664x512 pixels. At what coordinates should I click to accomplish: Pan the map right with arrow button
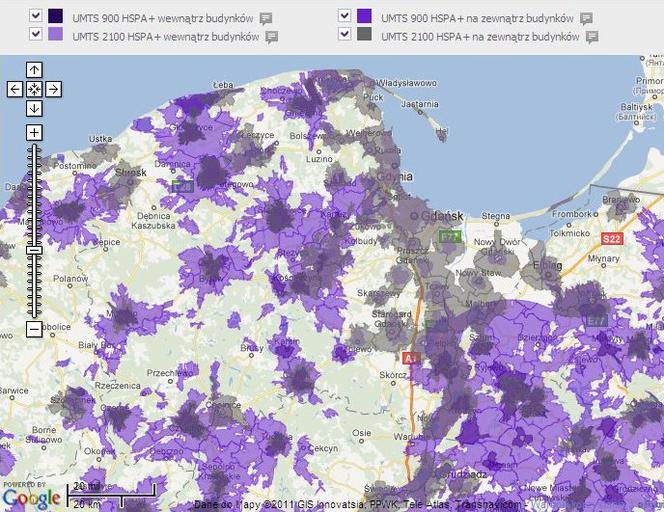(x=53, y=89)
